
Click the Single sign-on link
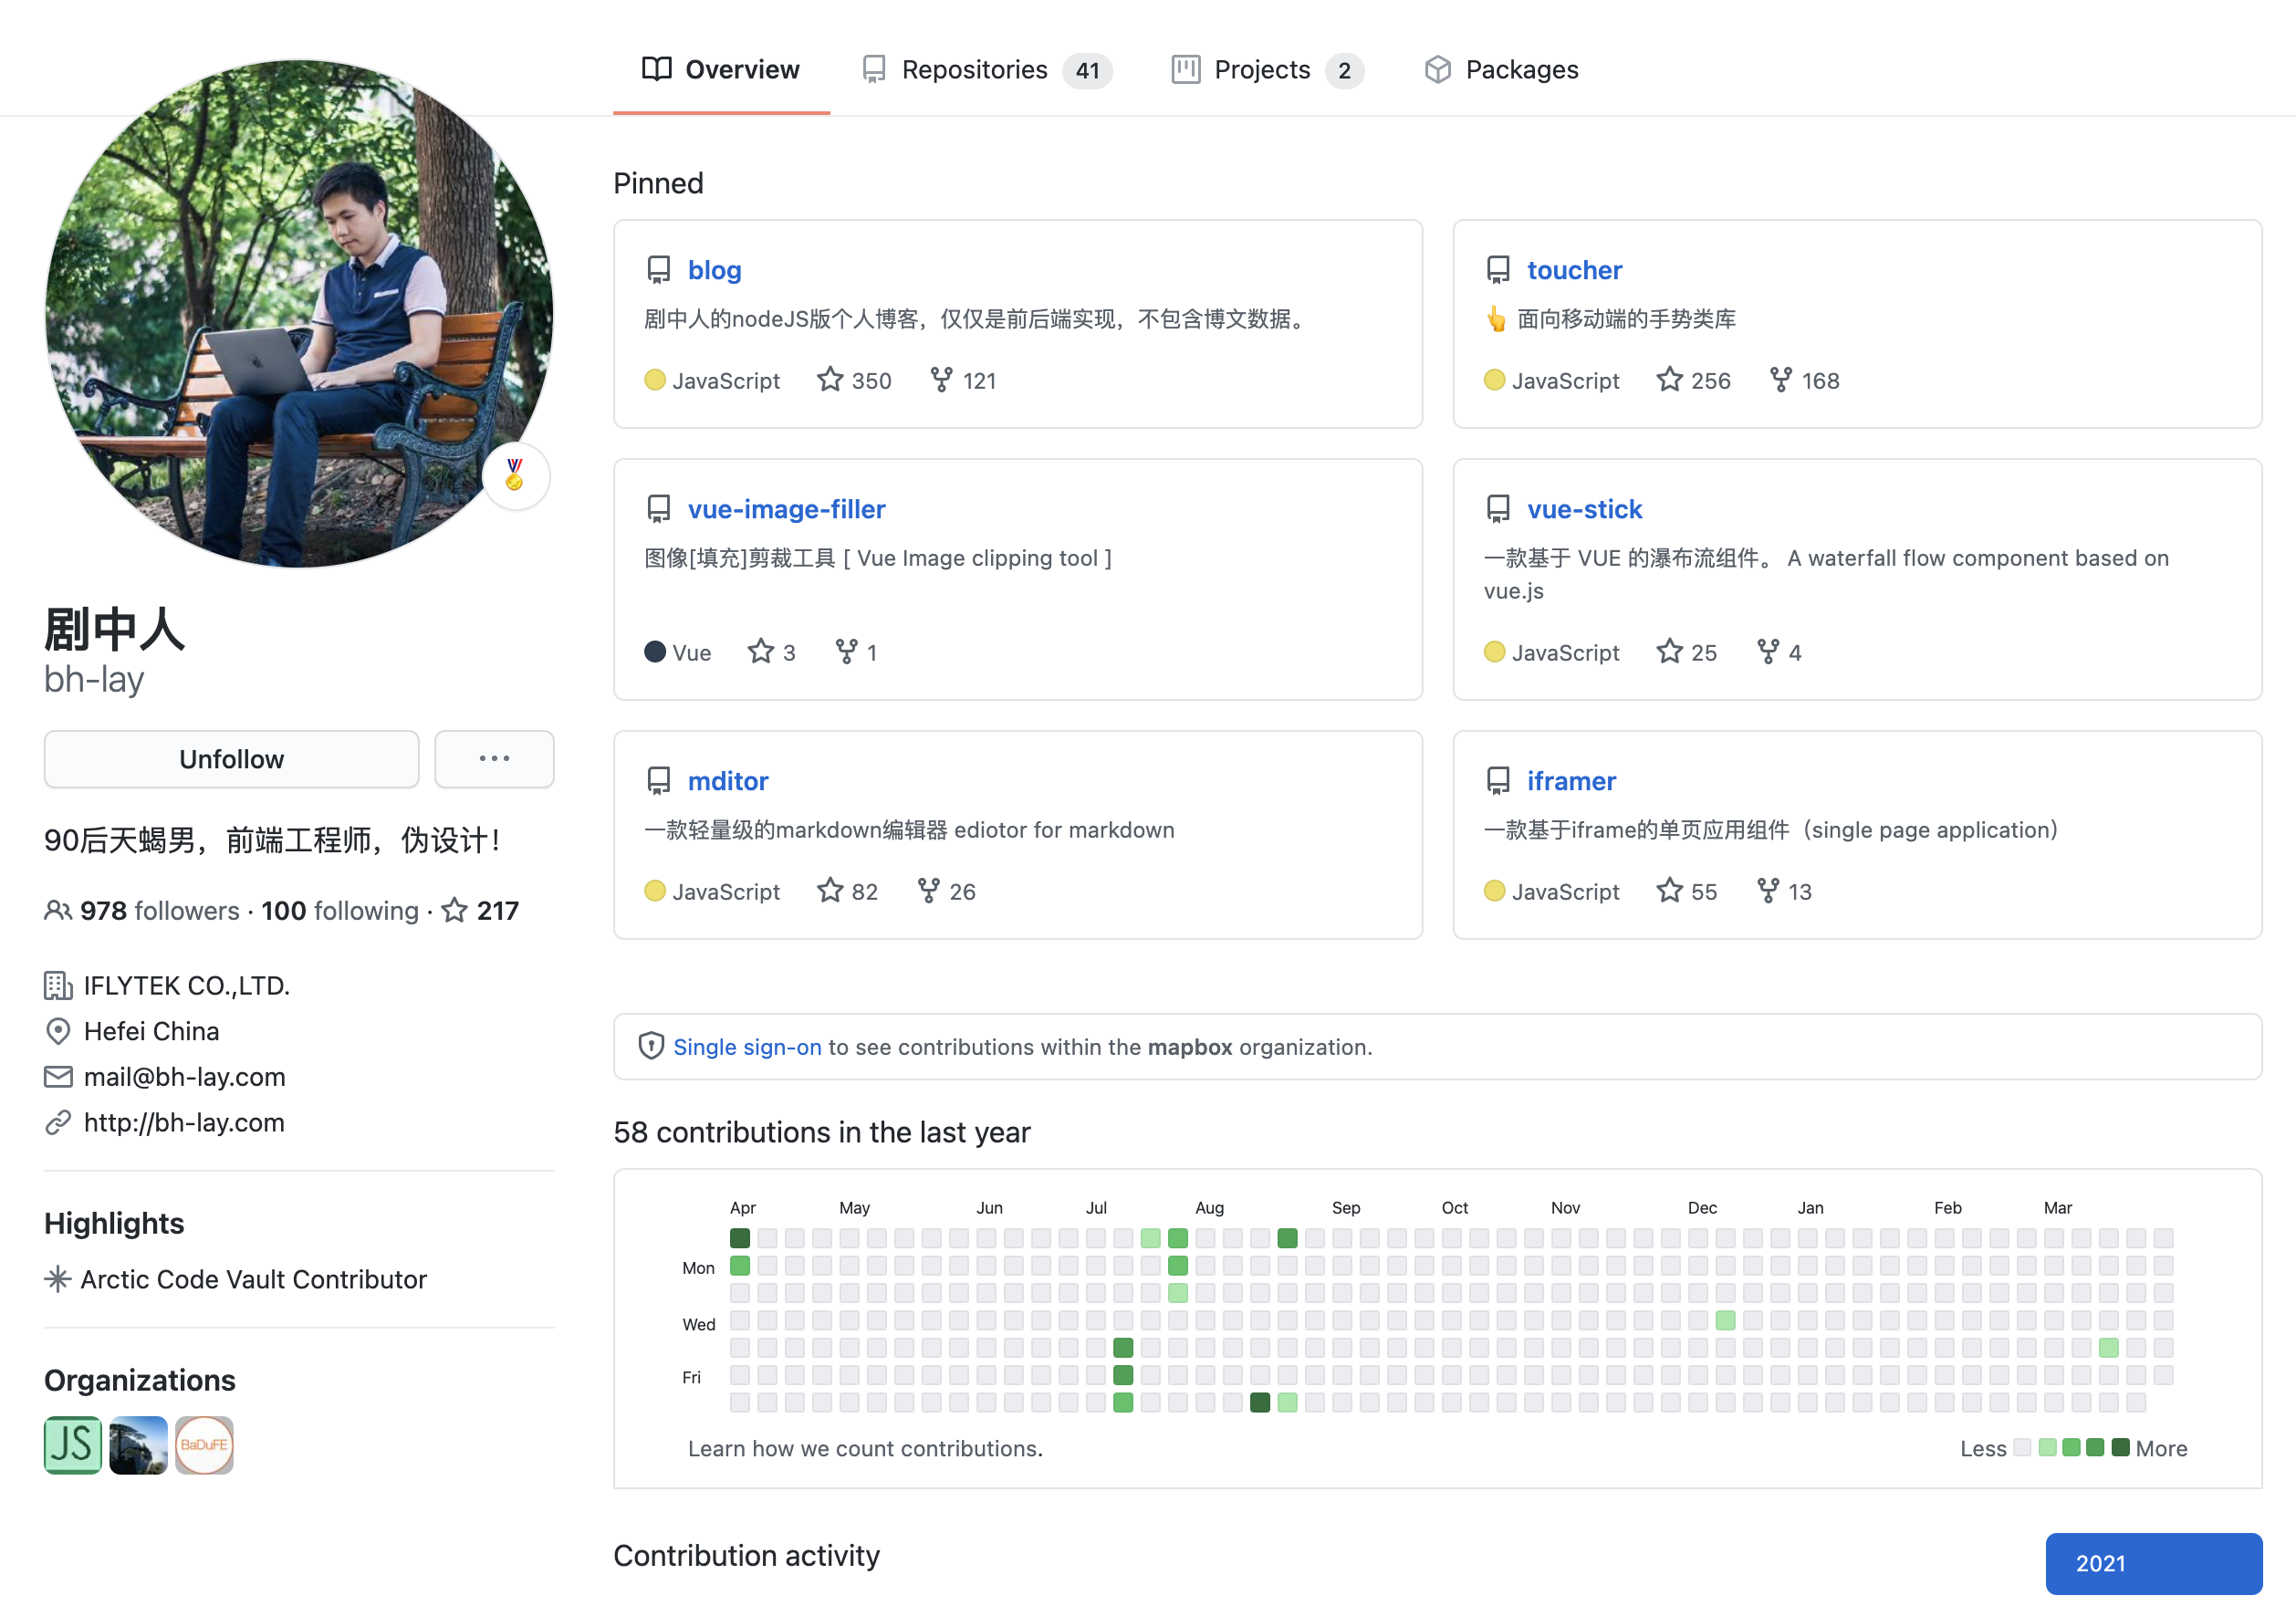(x=747, y=1047)
